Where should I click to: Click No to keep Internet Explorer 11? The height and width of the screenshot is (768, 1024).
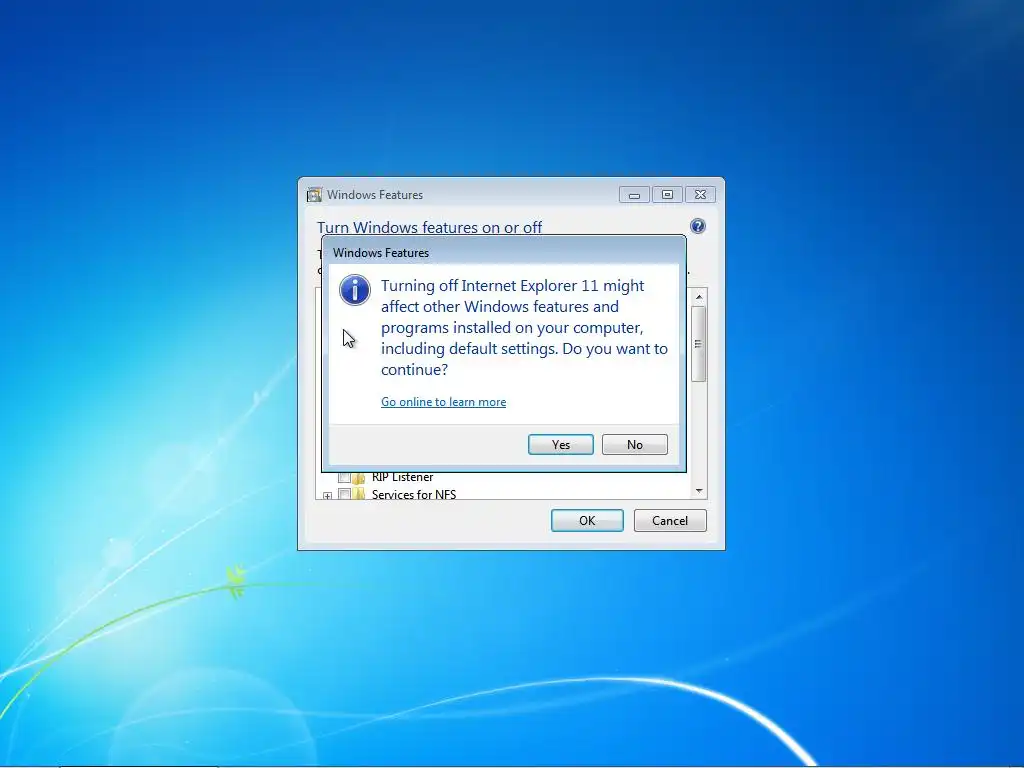(x=634, y=445)
